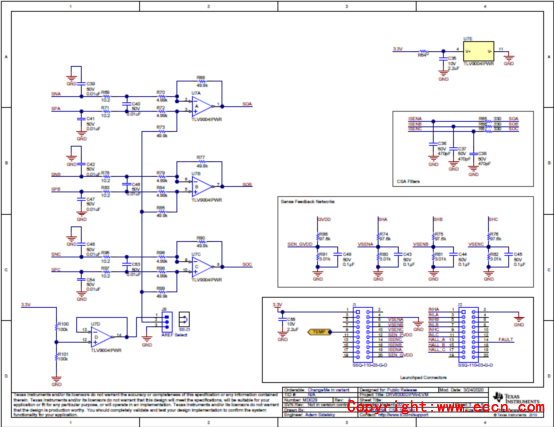Select the J2 right launchpad connector symbol
This screenshot has width=554, height=427.
tap(468, 334)
